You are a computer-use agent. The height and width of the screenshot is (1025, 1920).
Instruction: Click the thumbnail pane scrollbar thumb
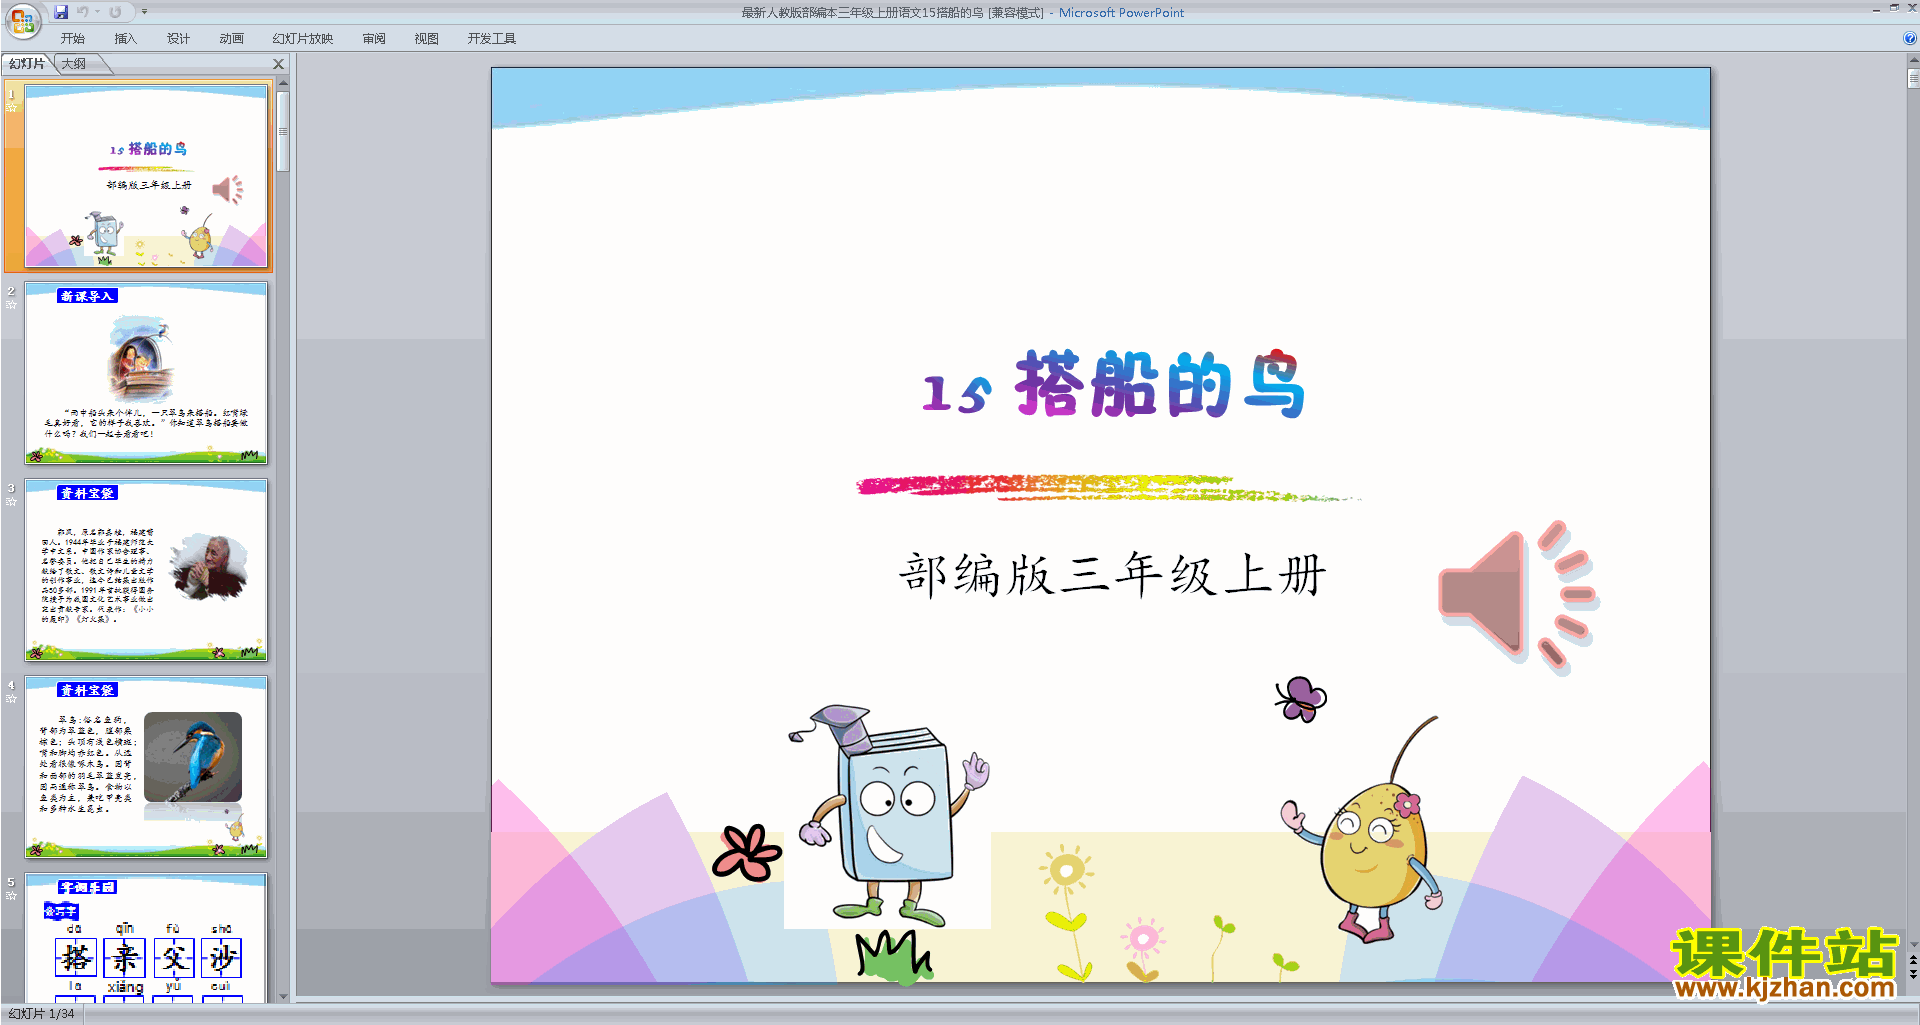(x=283, y=131)
